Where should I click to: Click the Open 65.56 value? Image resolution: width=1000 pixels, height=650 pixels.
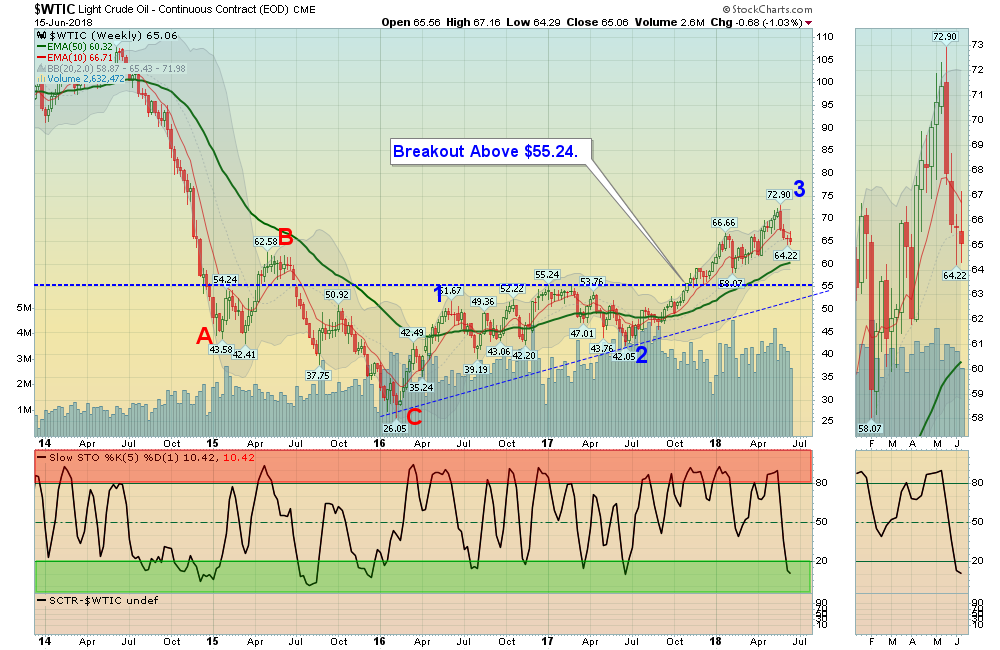pos(411,22)
